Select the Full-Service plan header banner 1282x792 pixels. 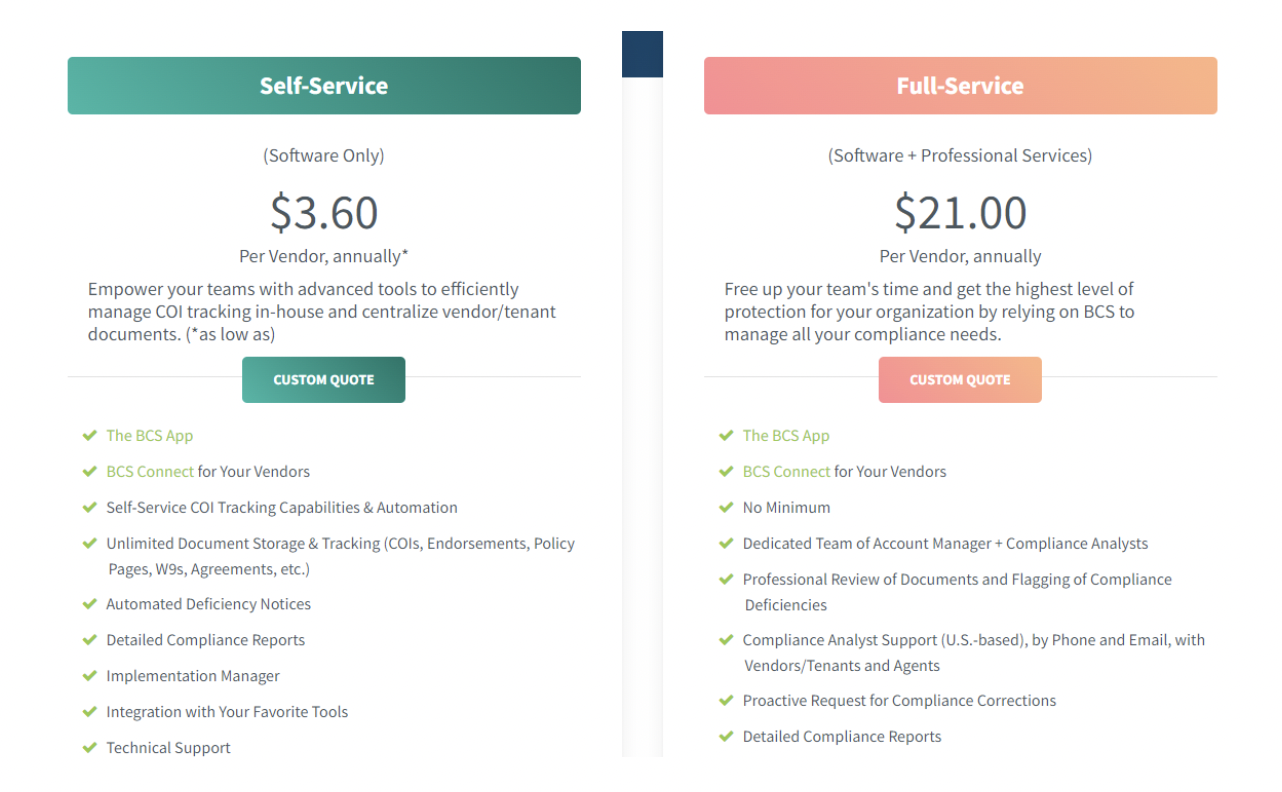pos(960,86)
